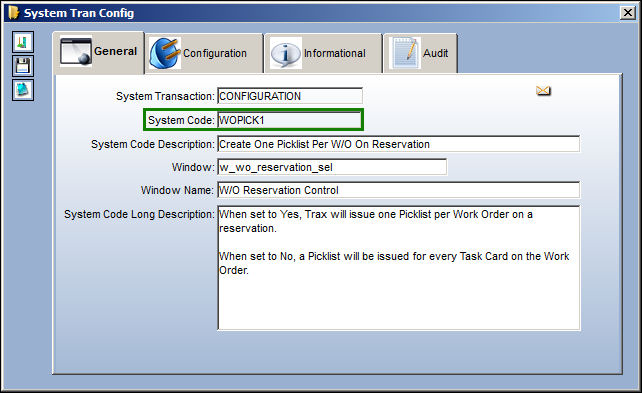This screenshot has height=393, width=642.
Task: Click the sidebar icon below the save disk
Action: point(23,90)
